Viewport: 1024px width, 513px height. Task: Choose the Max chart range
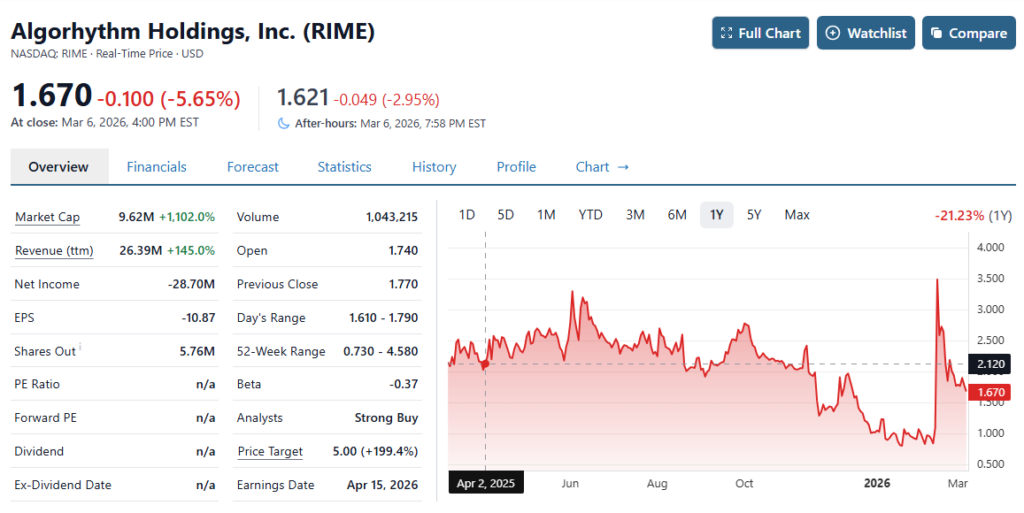pos(797,215)
